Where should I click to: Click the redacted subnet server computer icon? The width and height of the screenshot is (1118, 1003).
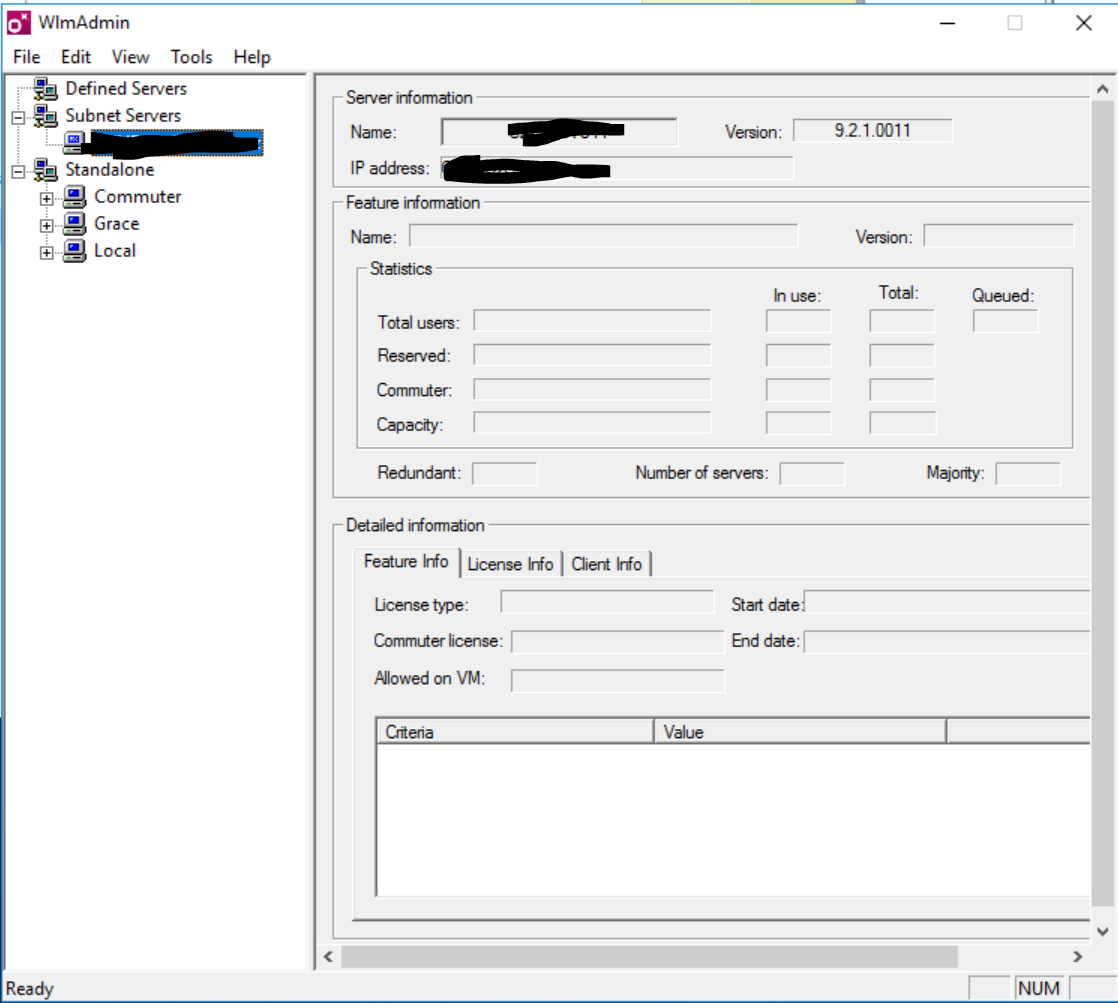pyautogui.click(x=73, y=142)
